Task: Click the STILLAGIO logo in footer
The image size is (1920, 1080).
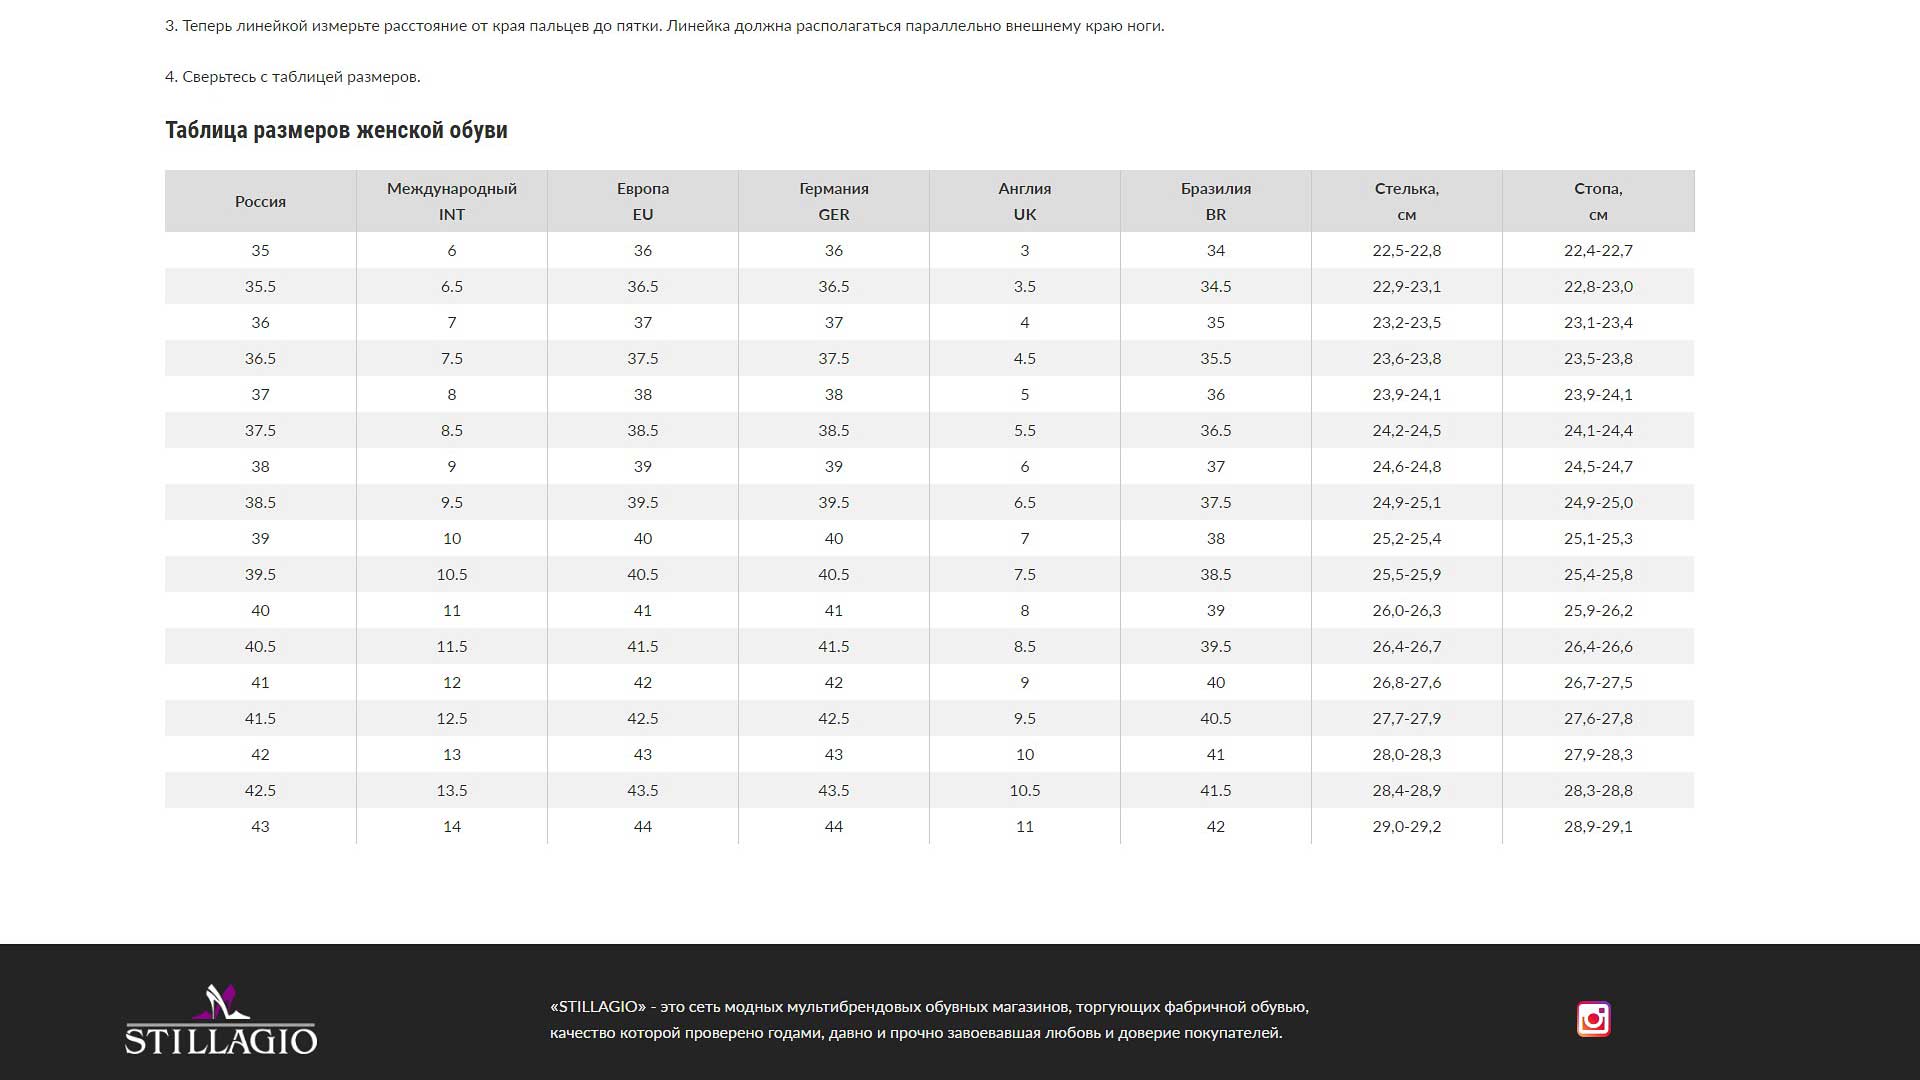Action: pos(221,1020)
